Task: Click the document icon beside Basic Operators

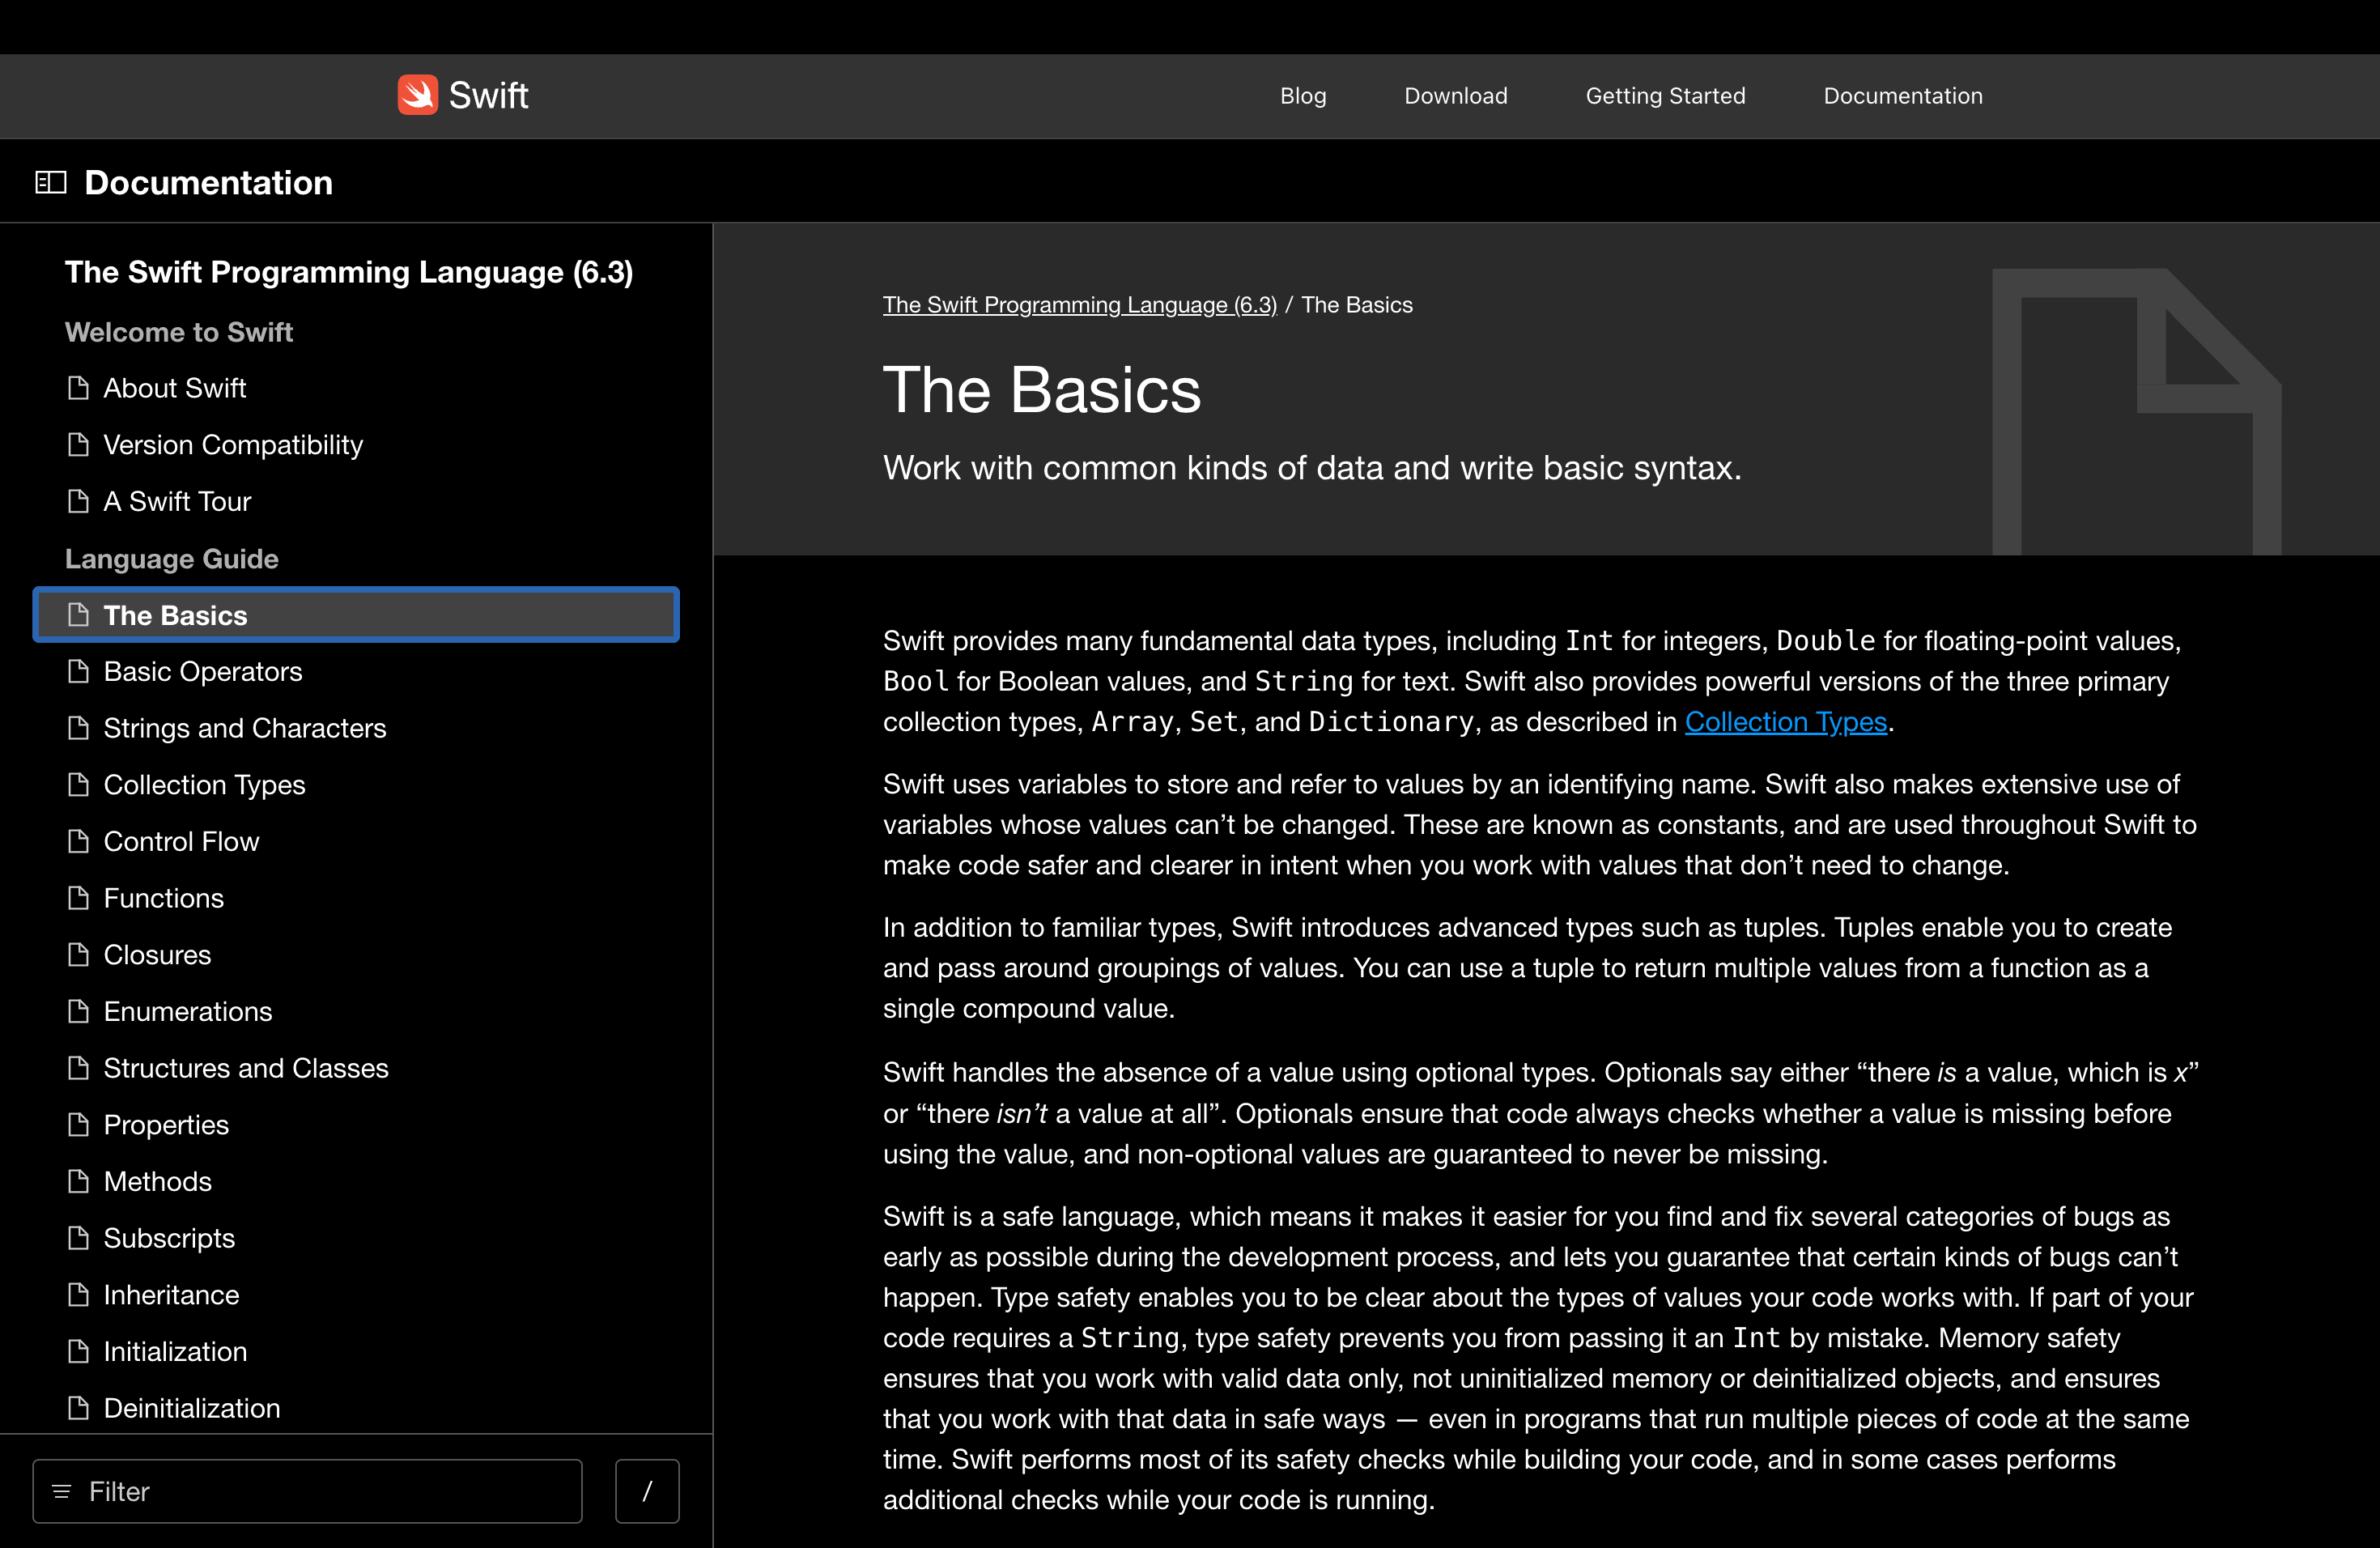Action: (x=79, y=671)
